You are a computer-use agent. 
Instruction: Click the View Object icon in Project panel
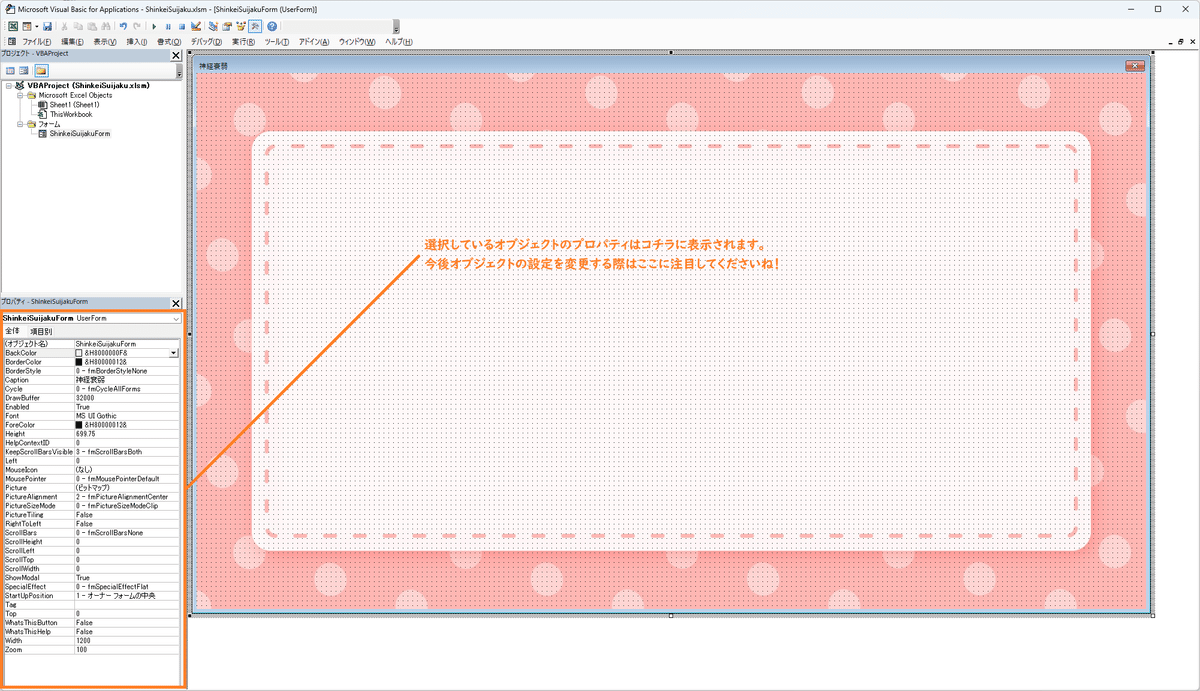(x=24, y=71)
